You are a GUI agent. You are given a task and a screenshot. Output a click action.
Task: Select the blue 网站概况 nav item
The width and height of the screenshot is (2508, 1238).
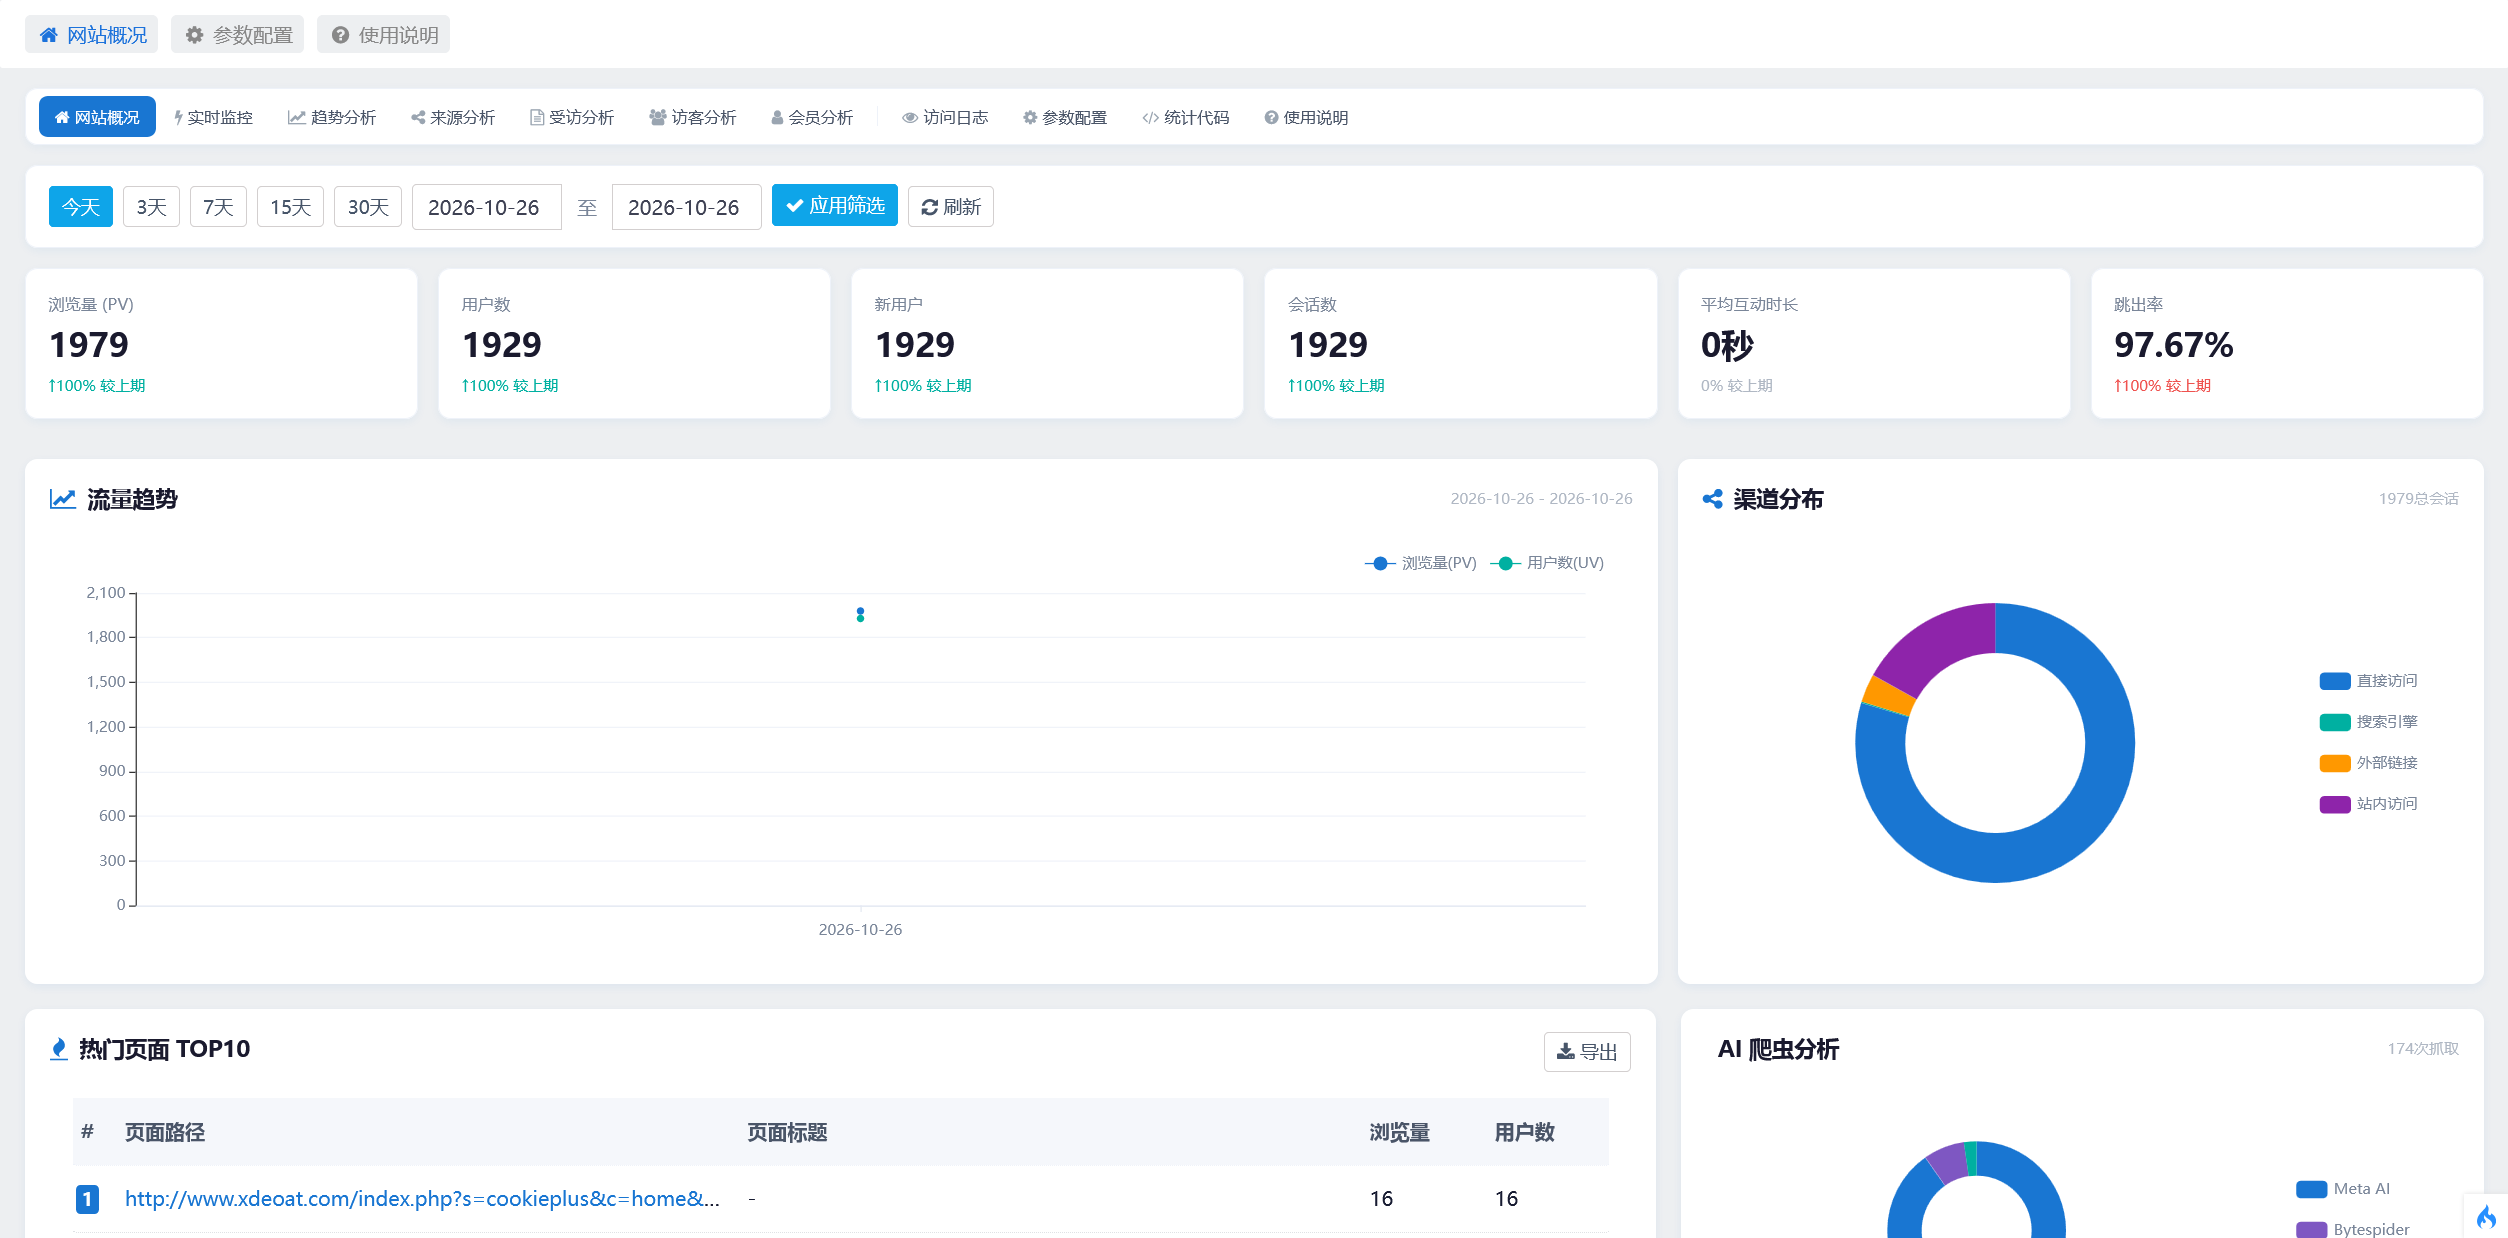(97, 117)
